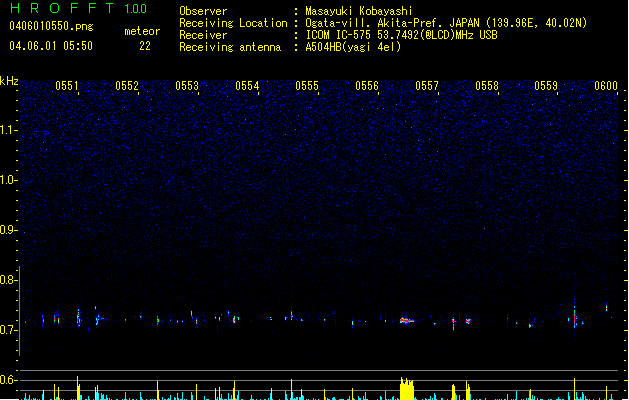Click observer name Masayuki Kobayashi
The image size is (629, 400).
tap(359, 11)
